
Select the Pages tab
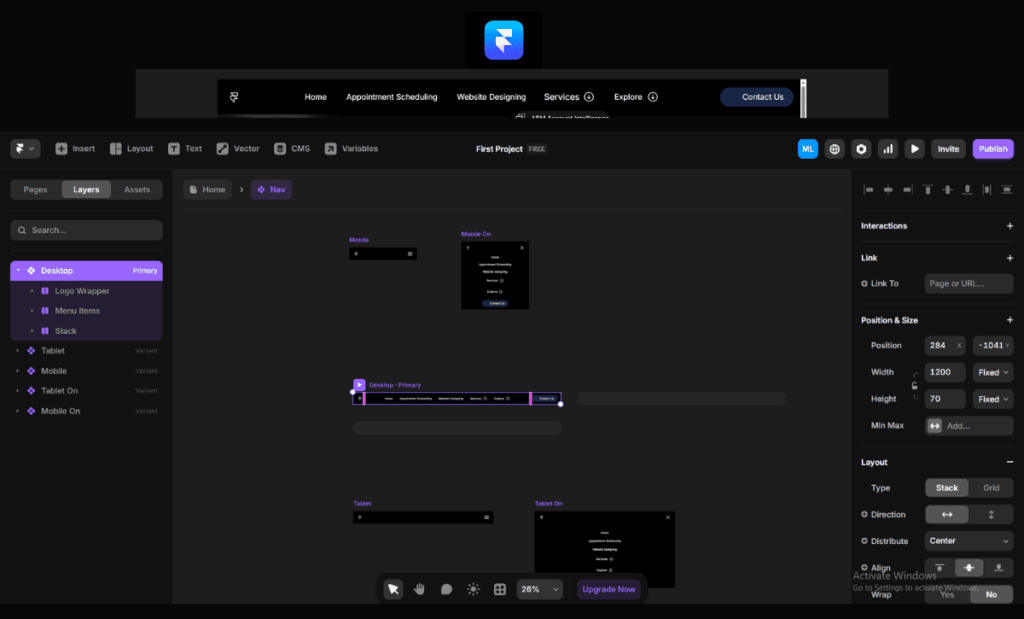35,189
